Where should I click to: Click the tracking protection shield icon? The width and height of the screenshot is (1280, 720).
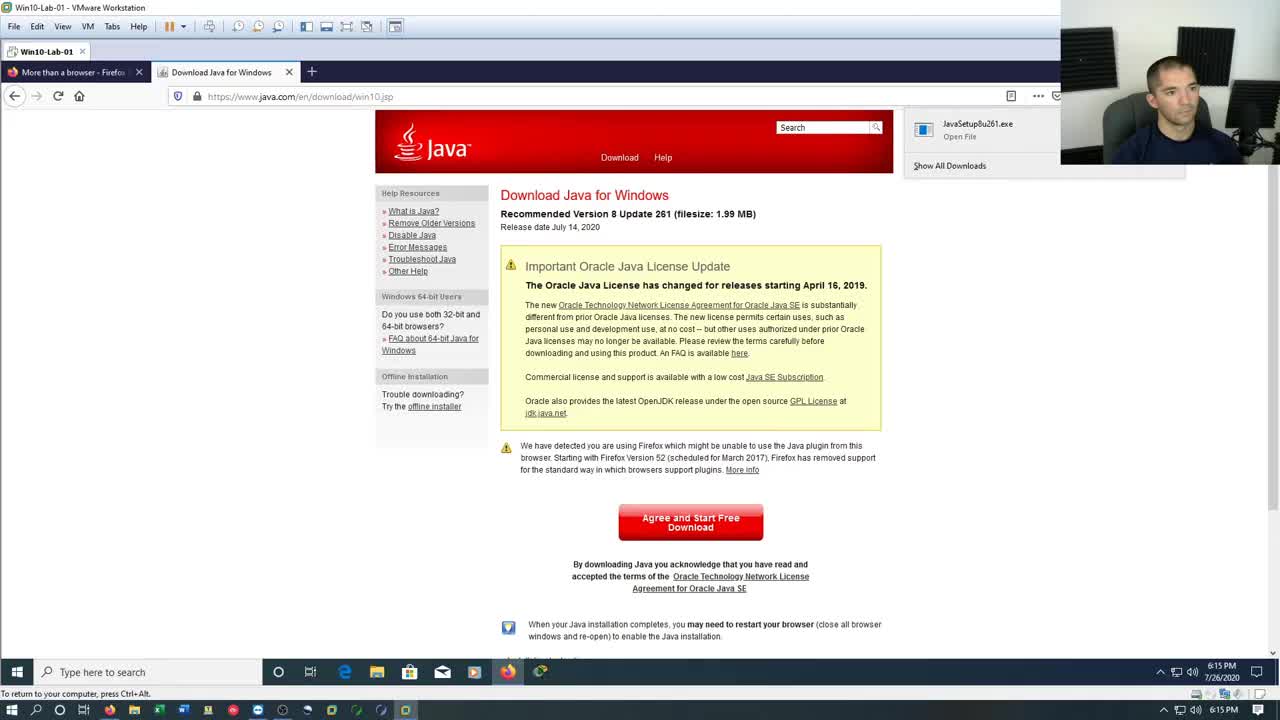coord(178,96)
